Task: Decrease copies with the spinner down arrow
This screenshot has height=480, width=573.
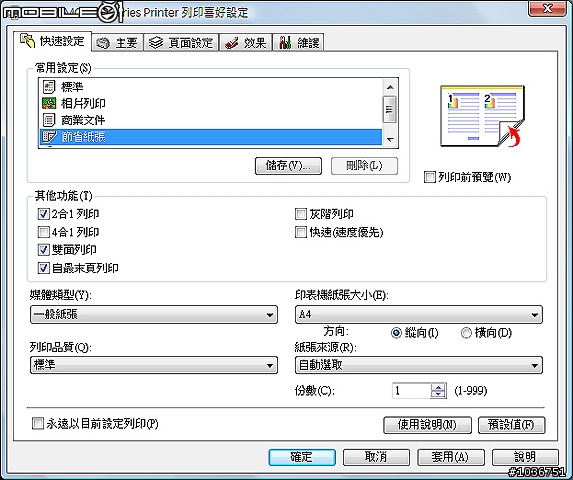Action: point(438,395)
